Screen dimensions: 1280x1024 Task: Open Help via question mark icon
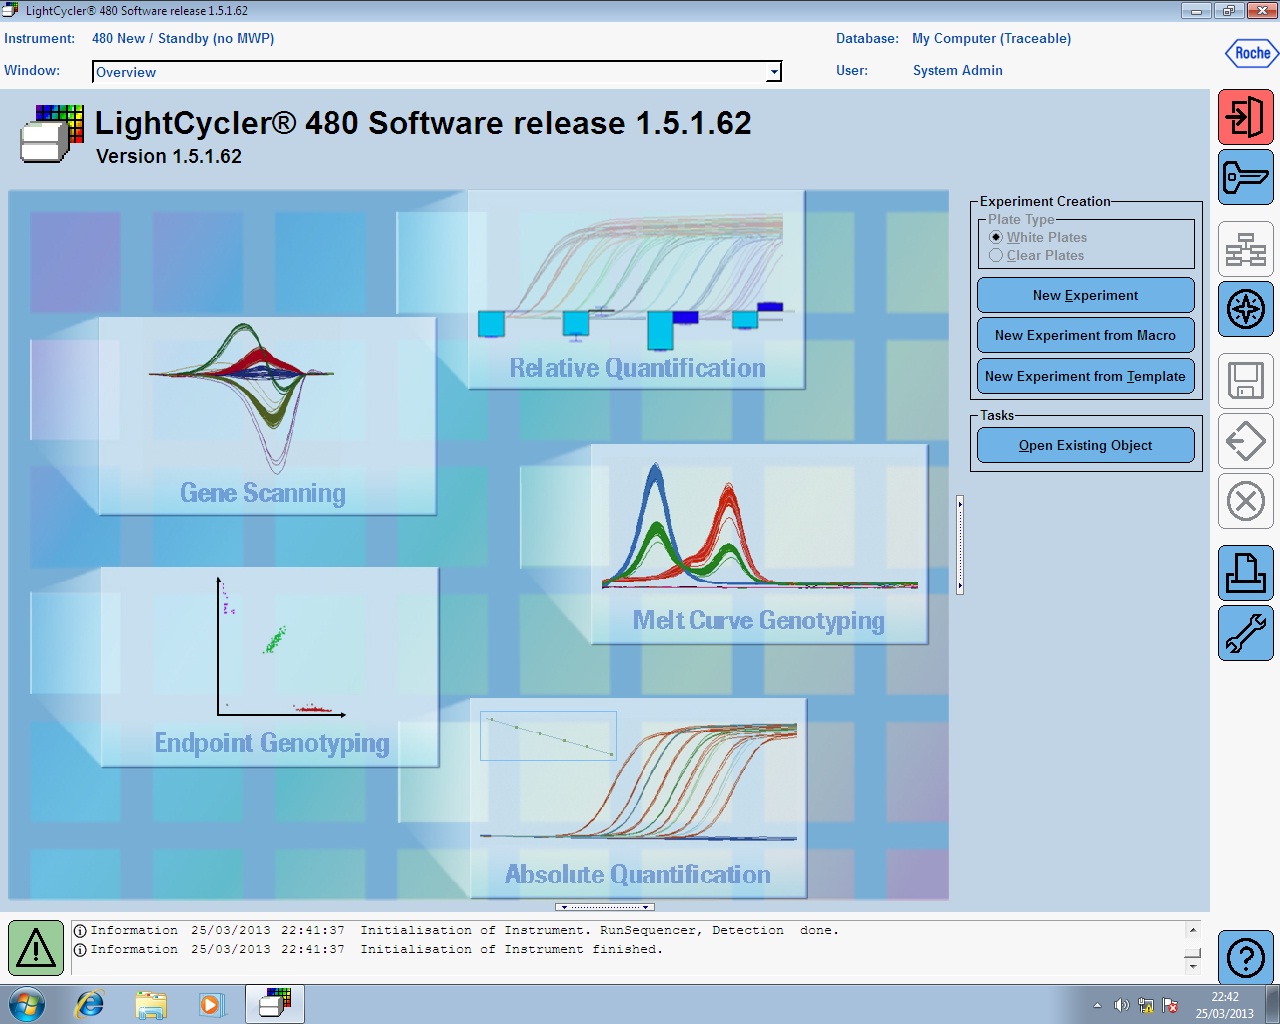tap(1245, 958)
